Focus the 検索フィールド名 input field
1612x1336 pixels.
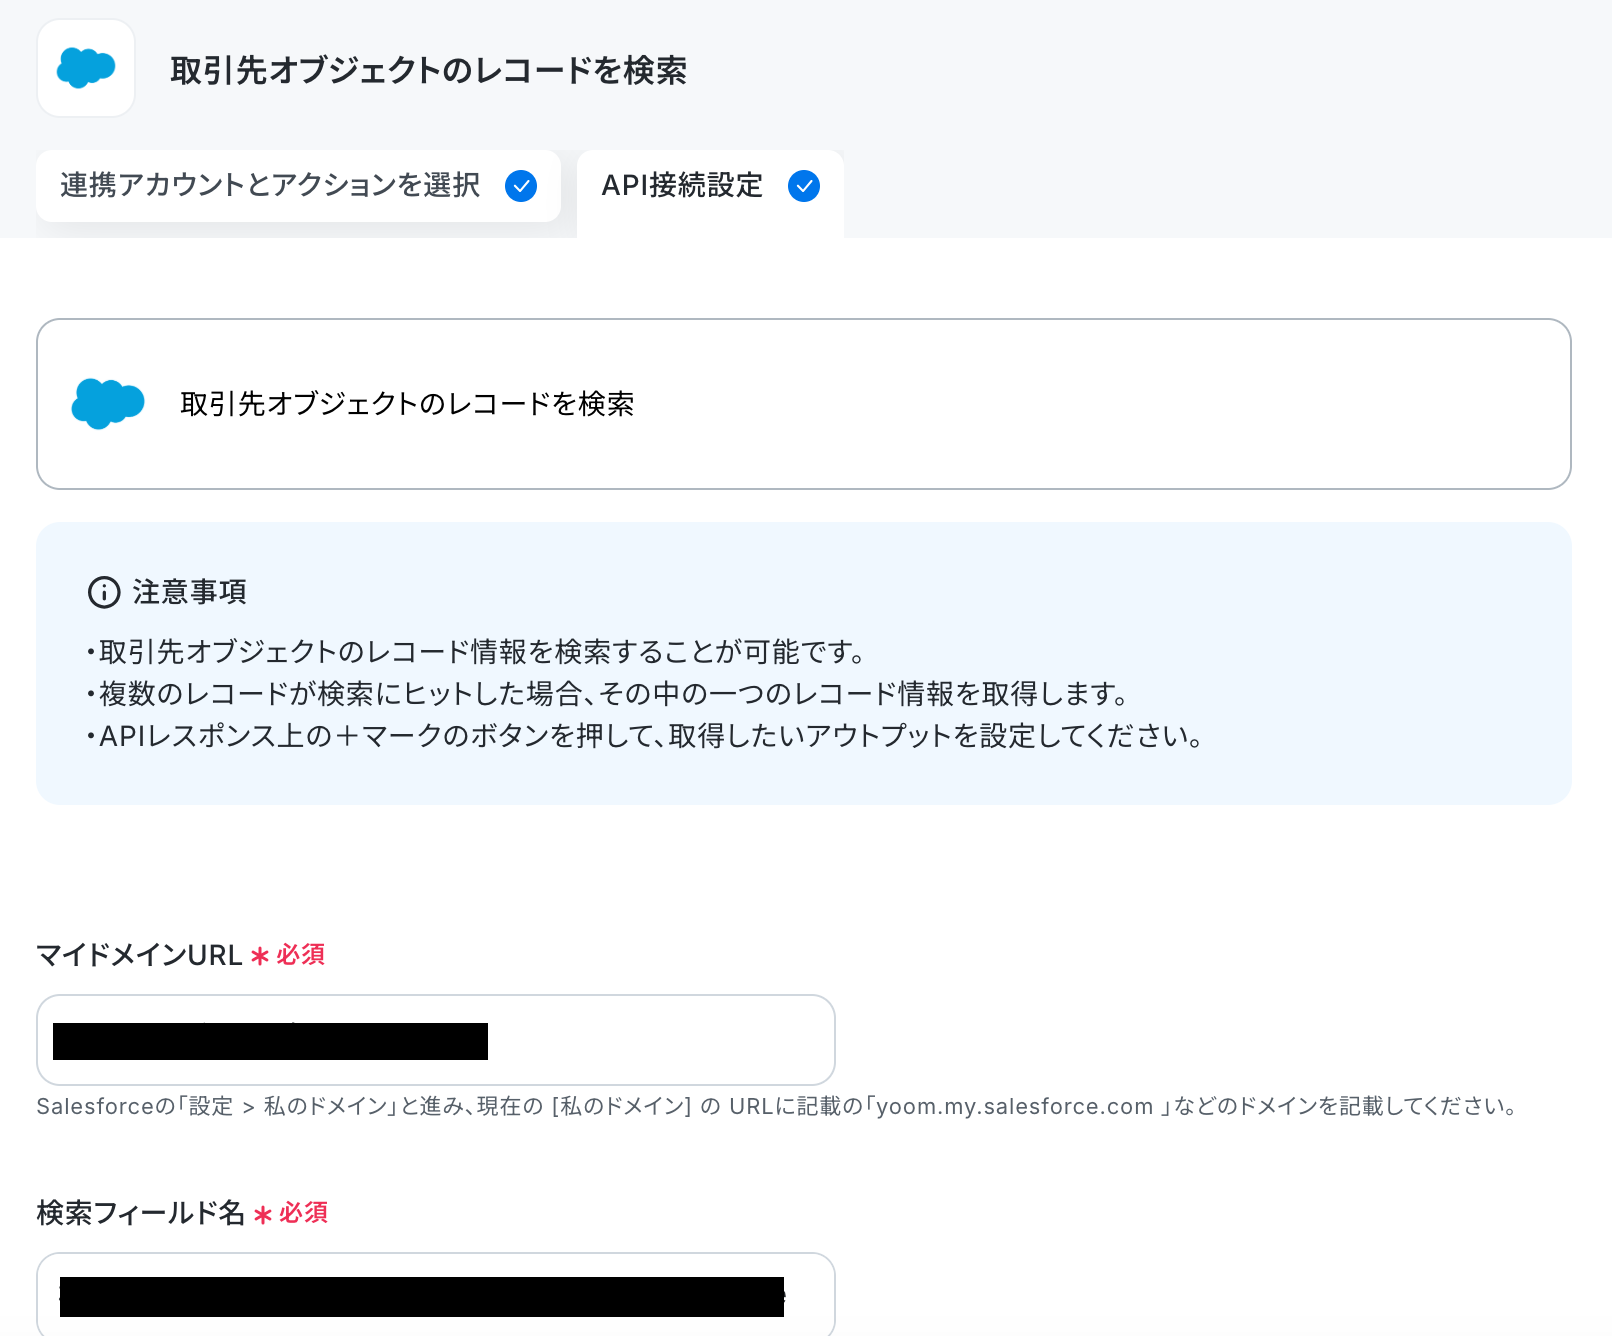pyautogui.click(x=436, y=1294)
